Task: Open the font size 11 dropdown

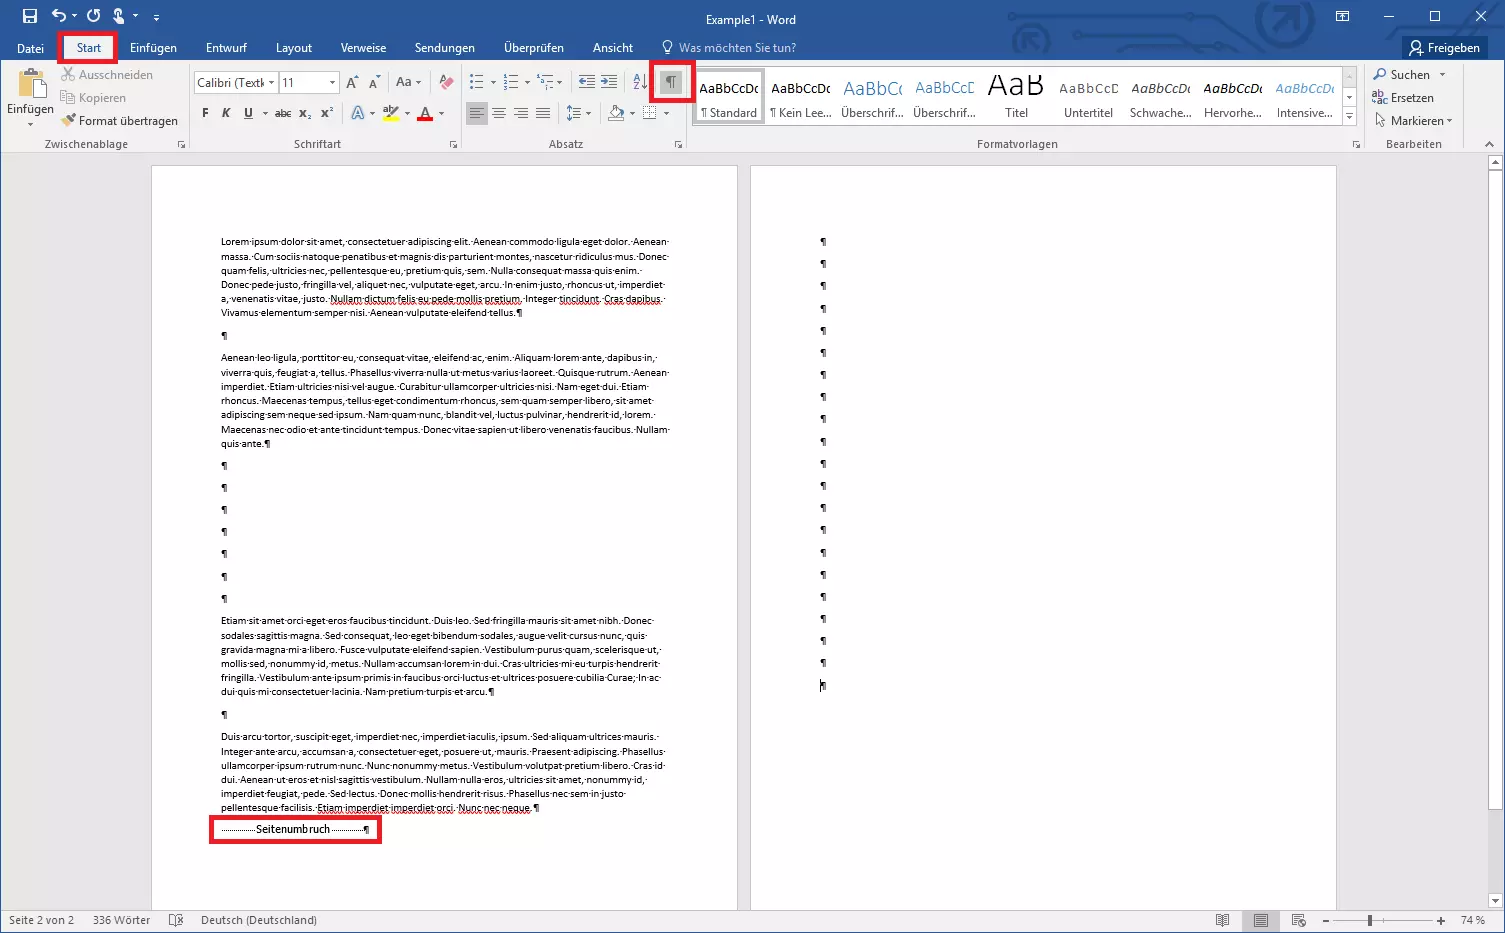Action: (333, 82)
